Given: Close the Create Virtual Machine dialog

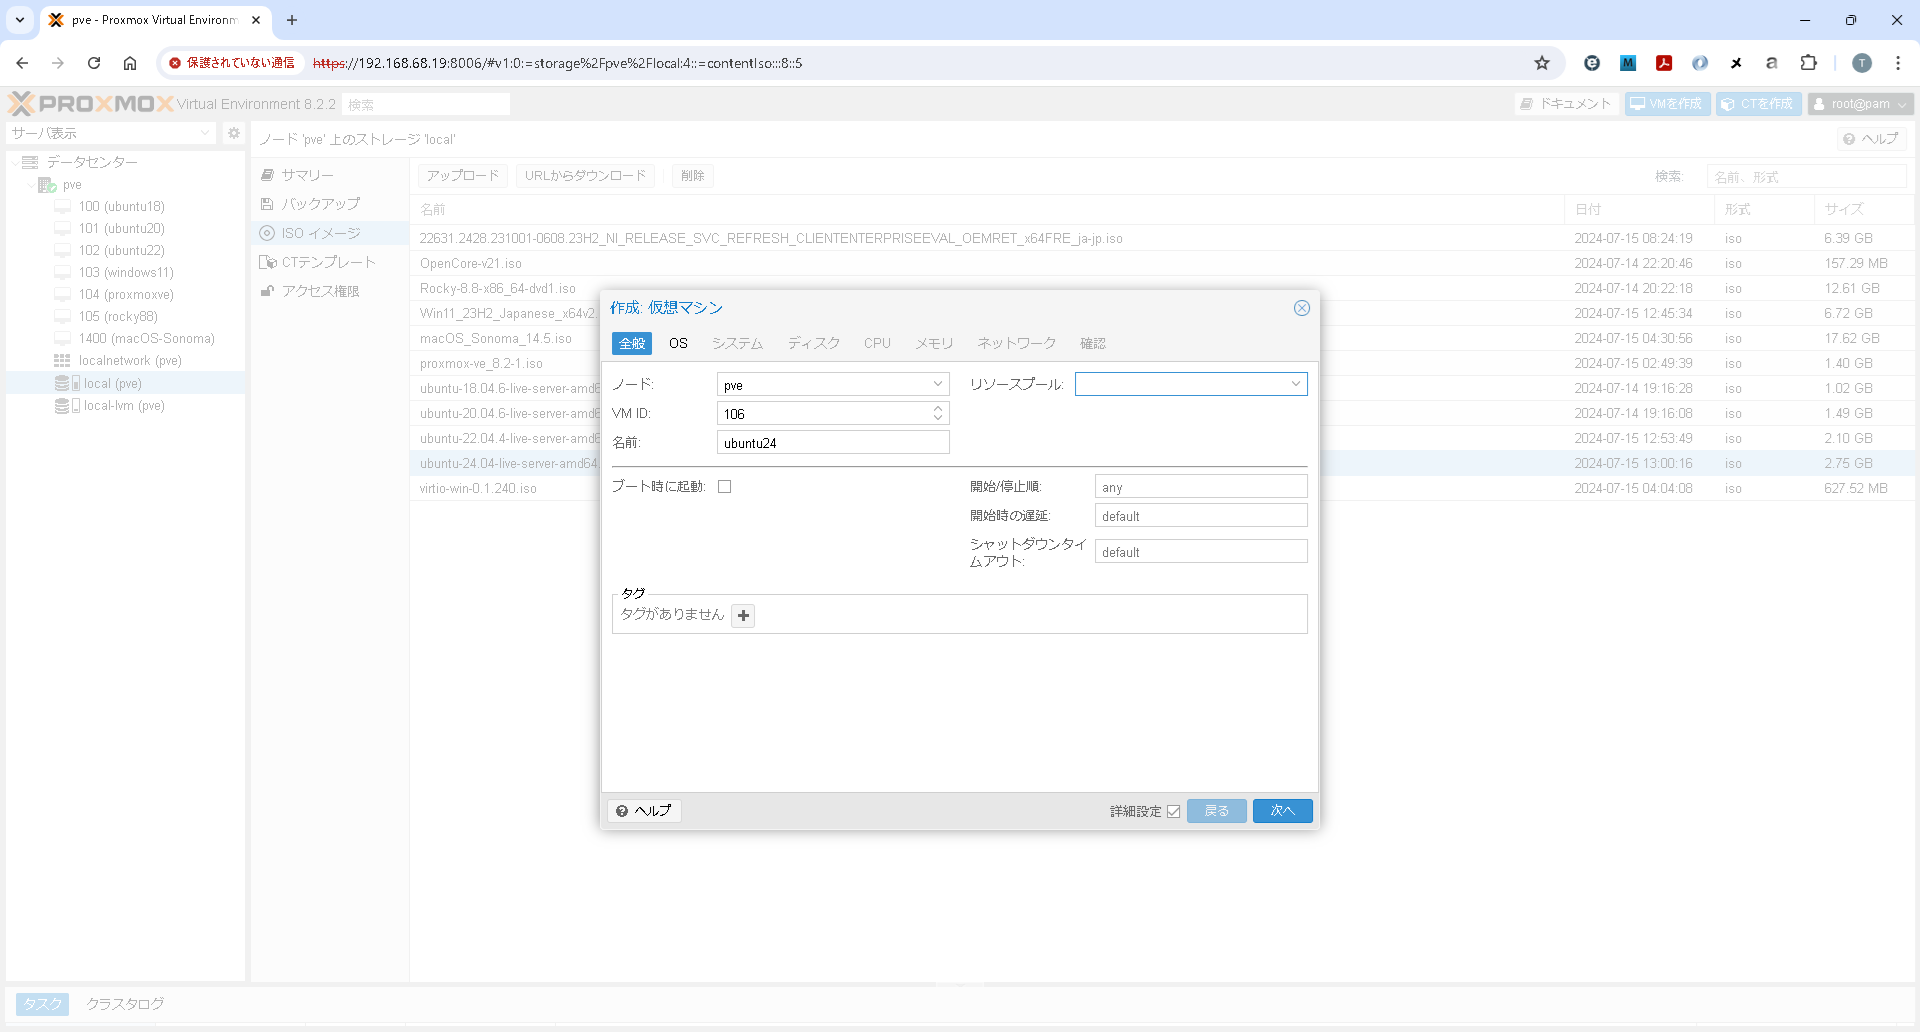Looking at the screenshot, I should click(1301, 308).
